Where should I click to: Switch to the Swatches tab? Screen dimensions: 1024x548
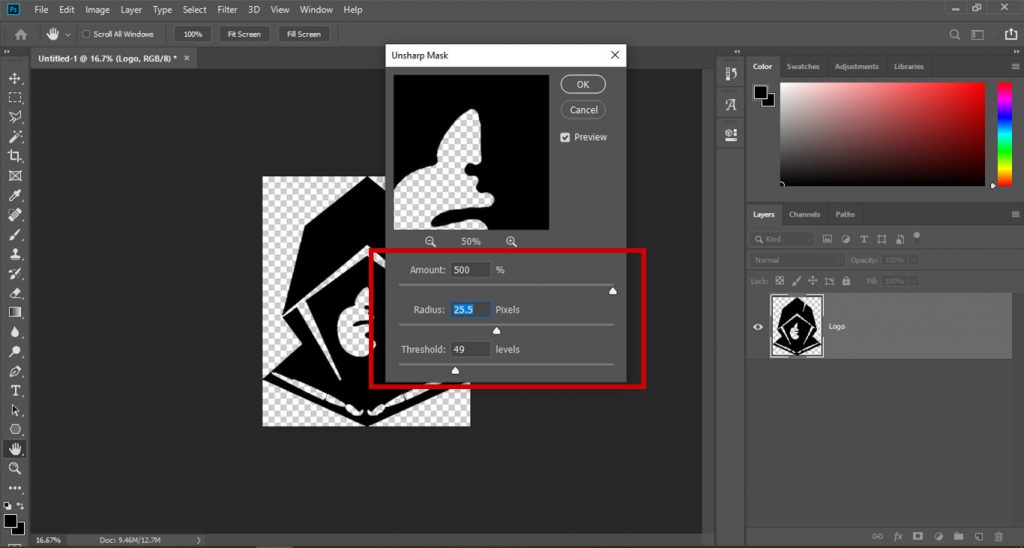click(x=803, y=67)
